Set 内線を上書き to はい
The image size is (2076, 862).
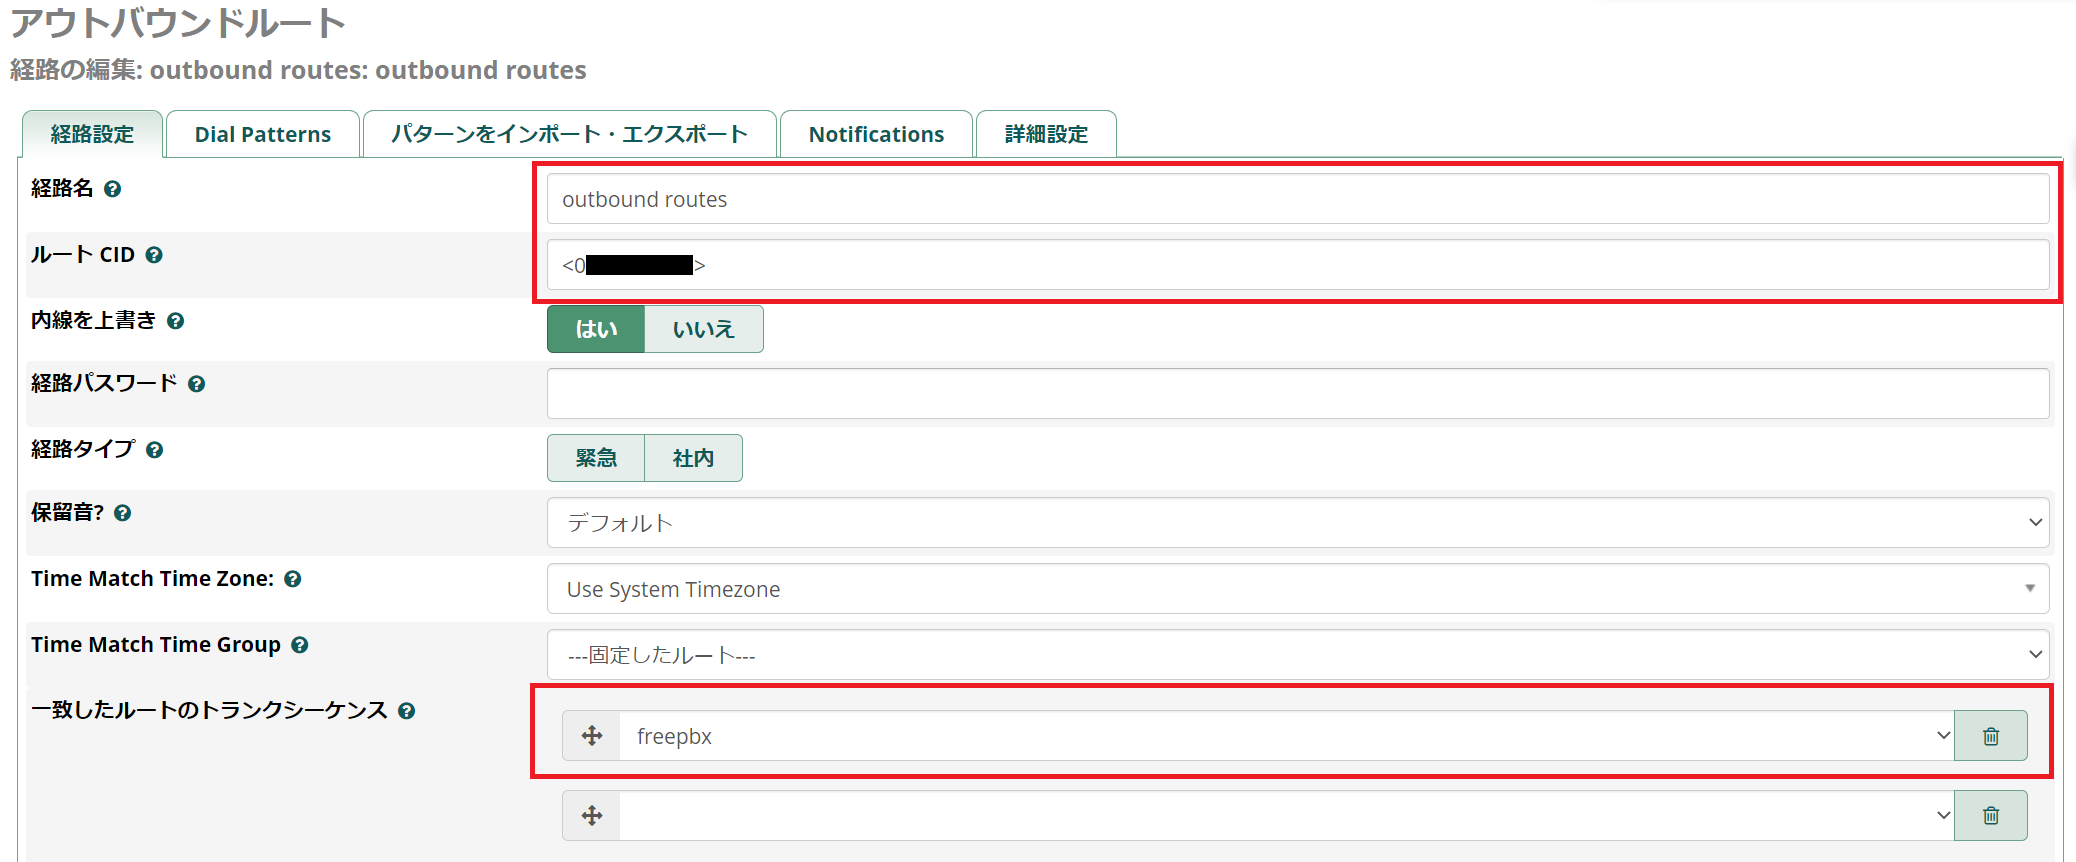click(x=596, y=329)
